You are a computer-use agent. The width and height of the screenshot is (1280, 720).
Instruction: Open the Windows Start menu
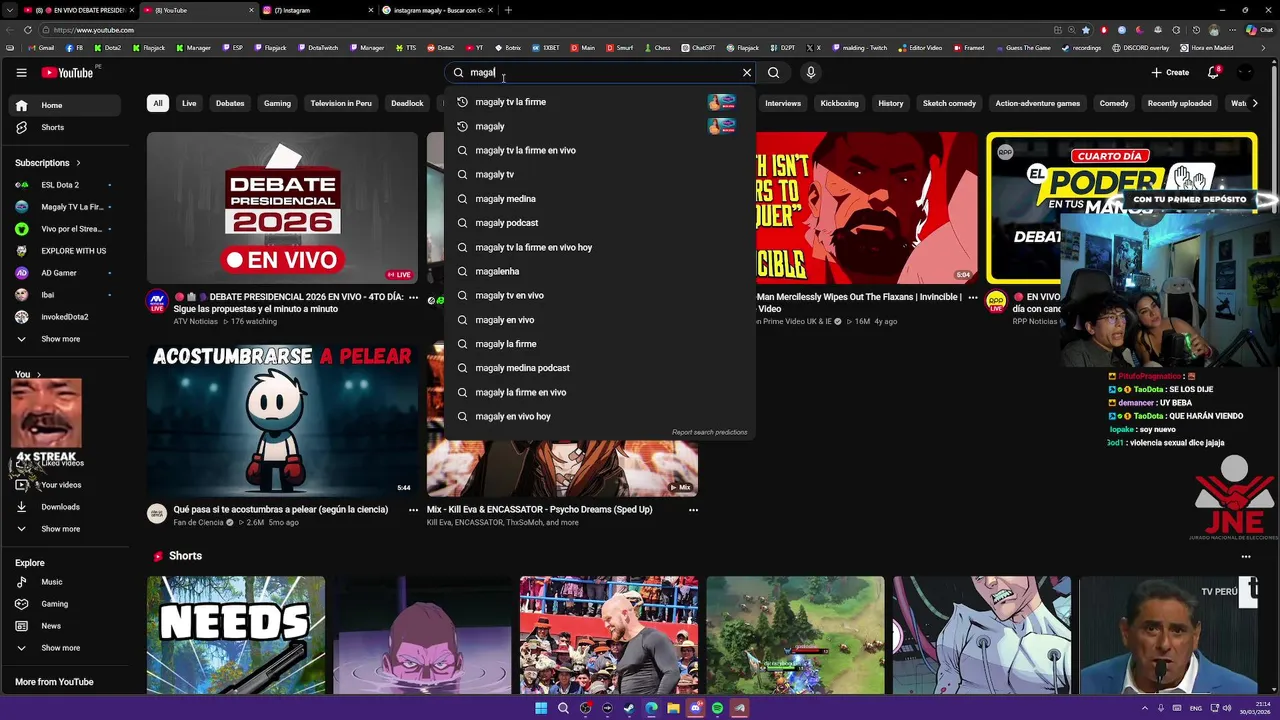pos(541,708)
